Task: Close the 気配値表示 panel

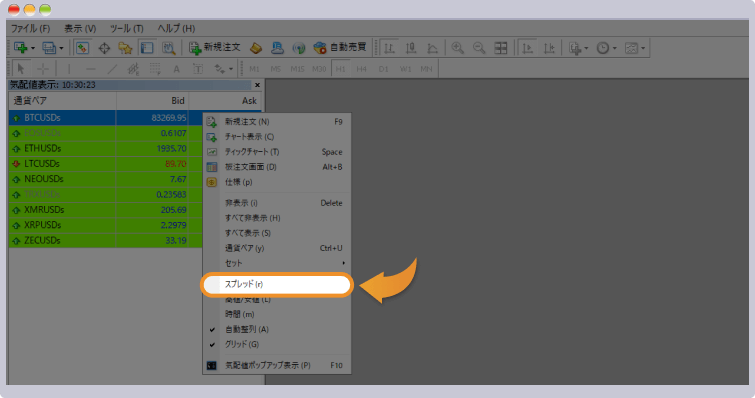Action: (257, 85)
